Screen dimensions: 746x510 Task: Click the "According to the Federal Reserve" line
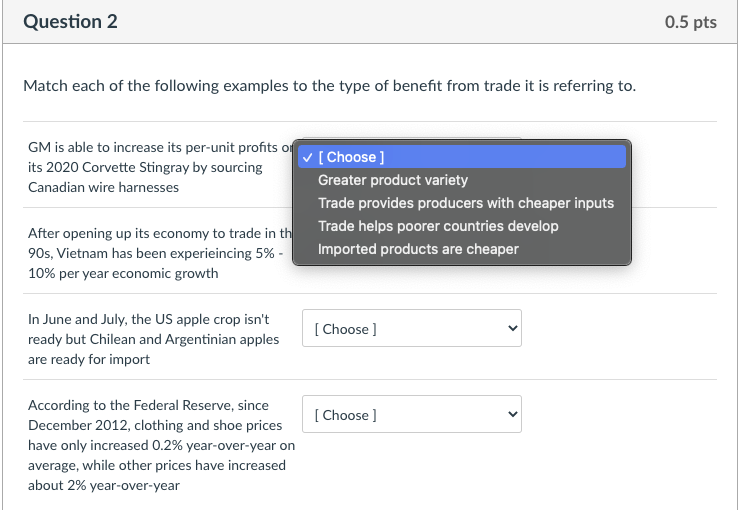(x=148, y=405)
